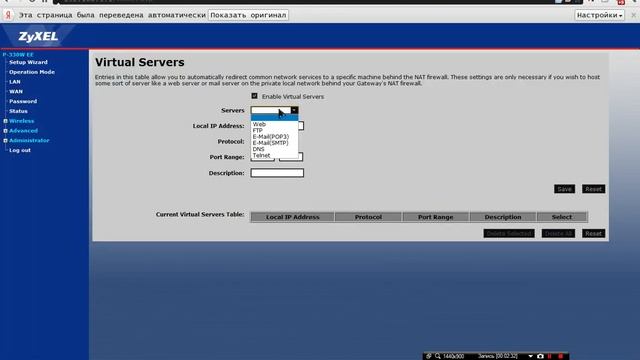This screenshot has width=640, height=360.
Task: Open Operation Mode in the sidebar
Action: pyautogui.click(x=32, y=72)
